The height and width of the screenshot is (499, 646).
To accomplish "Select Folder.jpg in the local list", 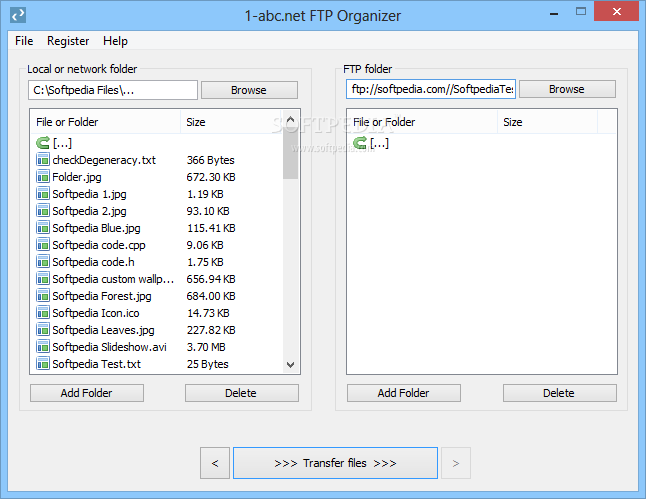I will pyautogui.click(x=77, y=177).
